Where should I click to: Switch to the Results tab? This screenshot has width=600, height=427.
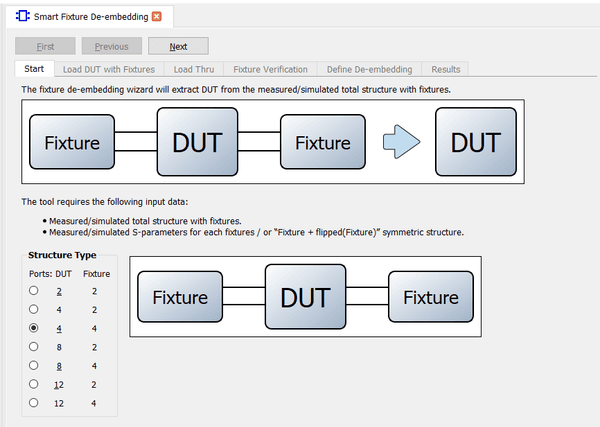point(445,69)
